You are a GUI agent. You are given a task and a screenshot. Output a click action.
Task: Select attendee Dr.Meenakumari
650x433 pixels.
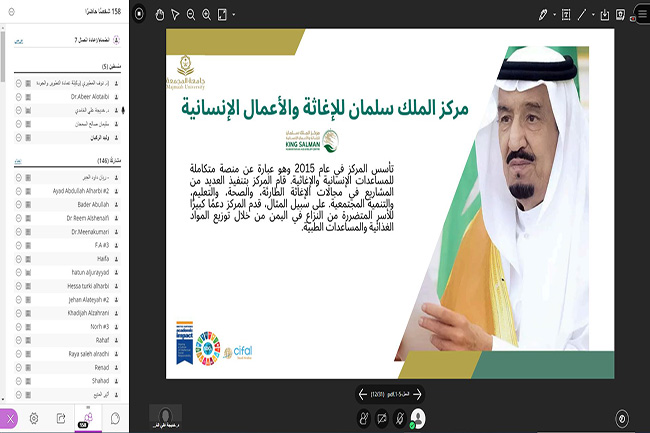(67, 232)
